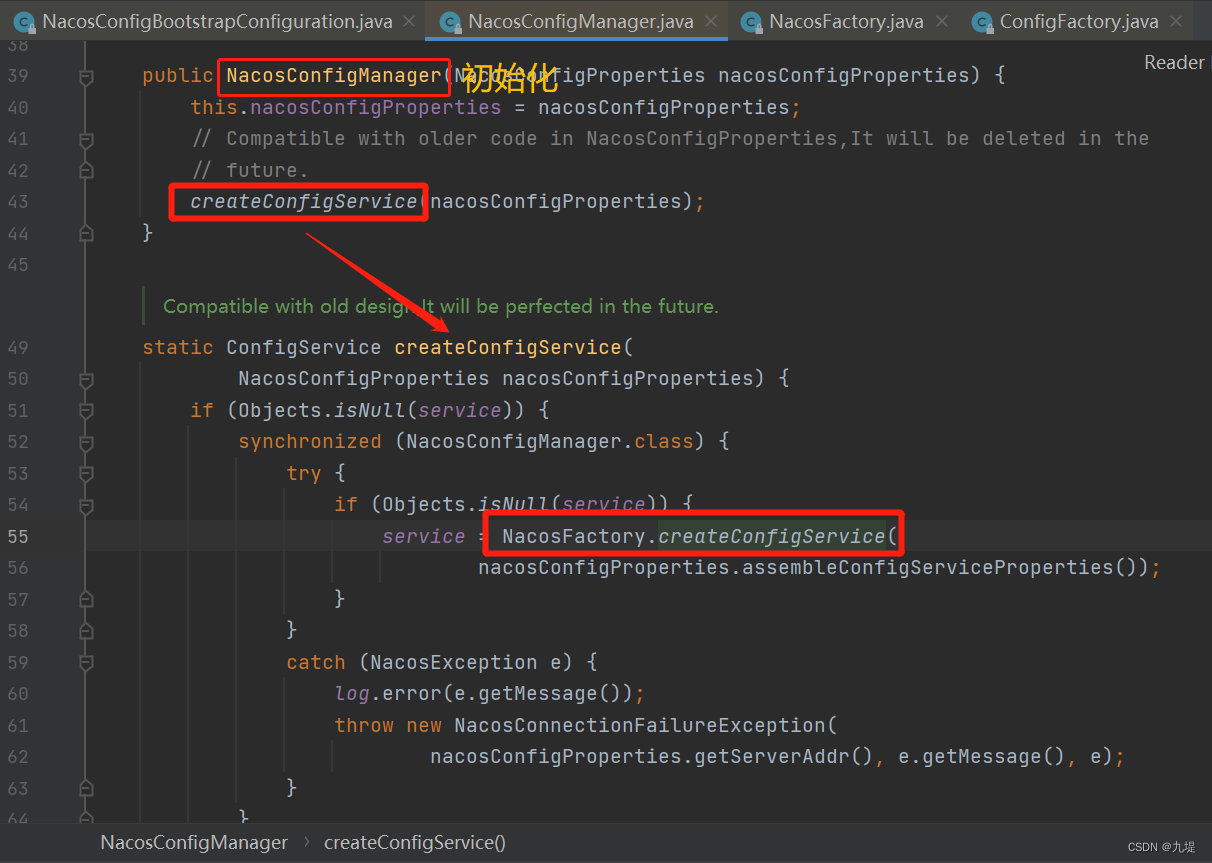Click the public keyword on line 39
This screenshot has width=1212, height=863.
[x=178, y=75]
